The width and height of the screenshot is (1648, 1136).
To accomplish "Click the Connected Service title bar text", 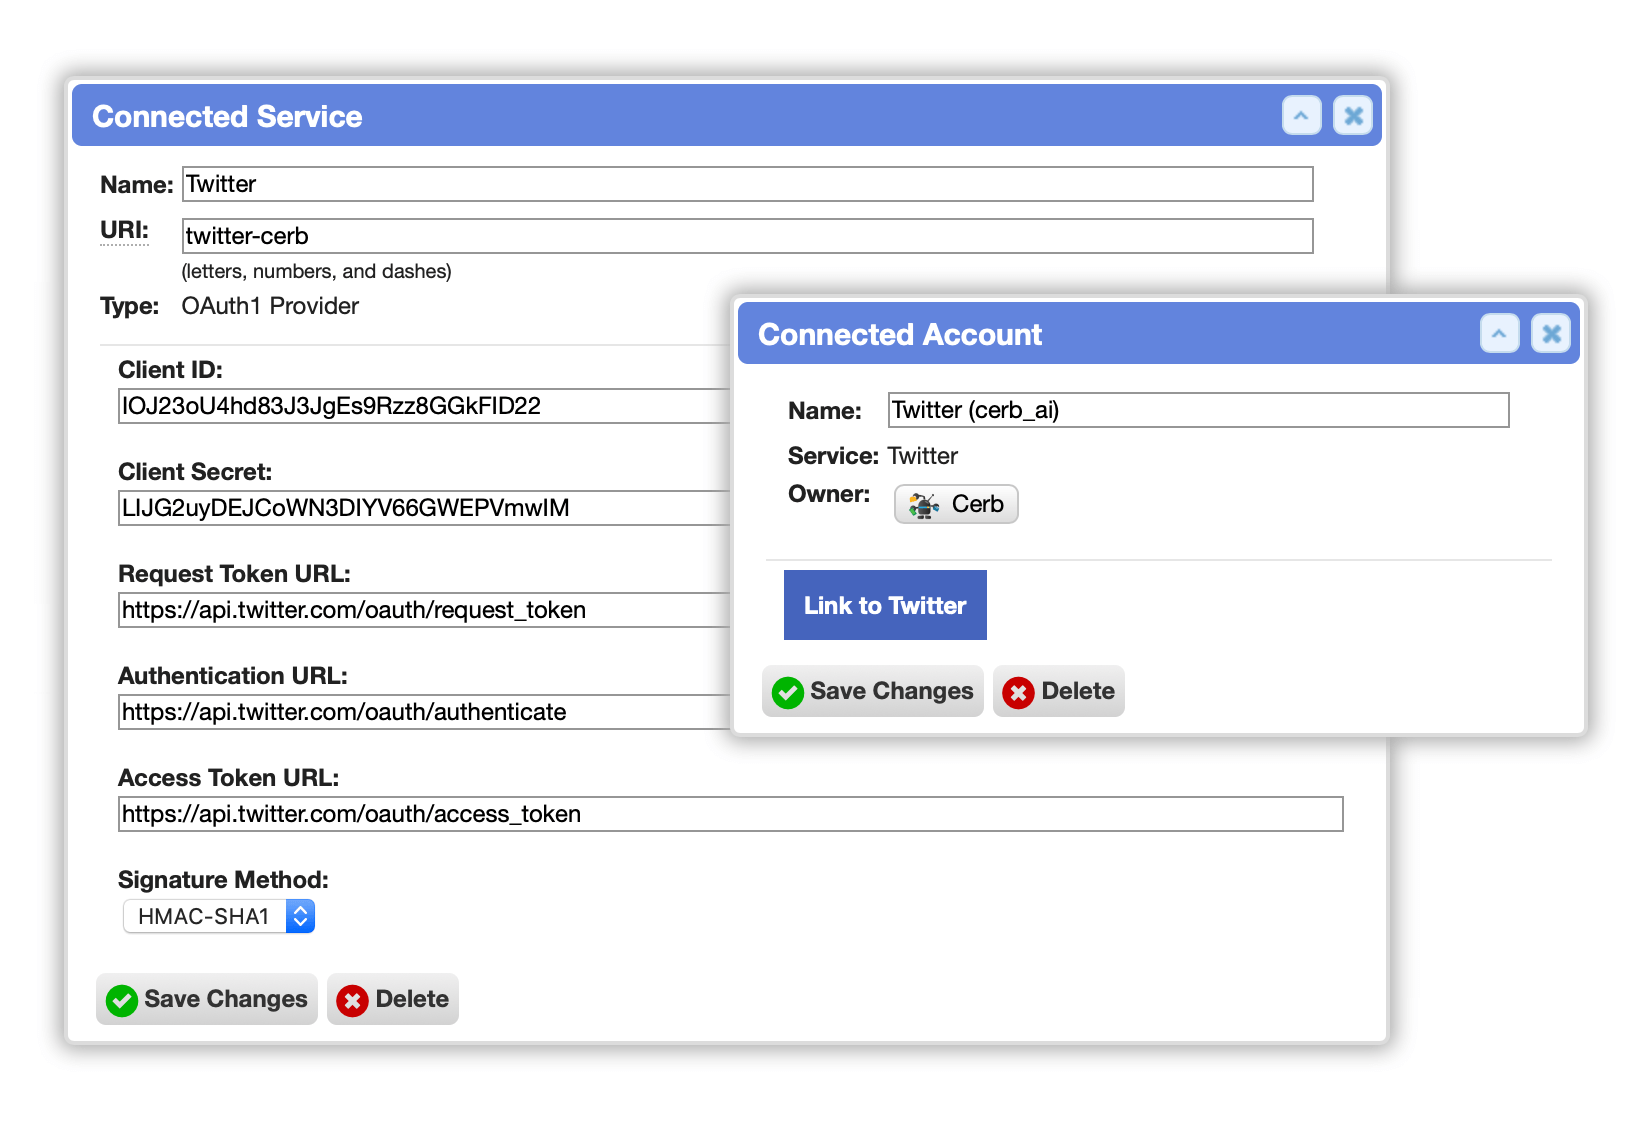I will pos(227,116).
